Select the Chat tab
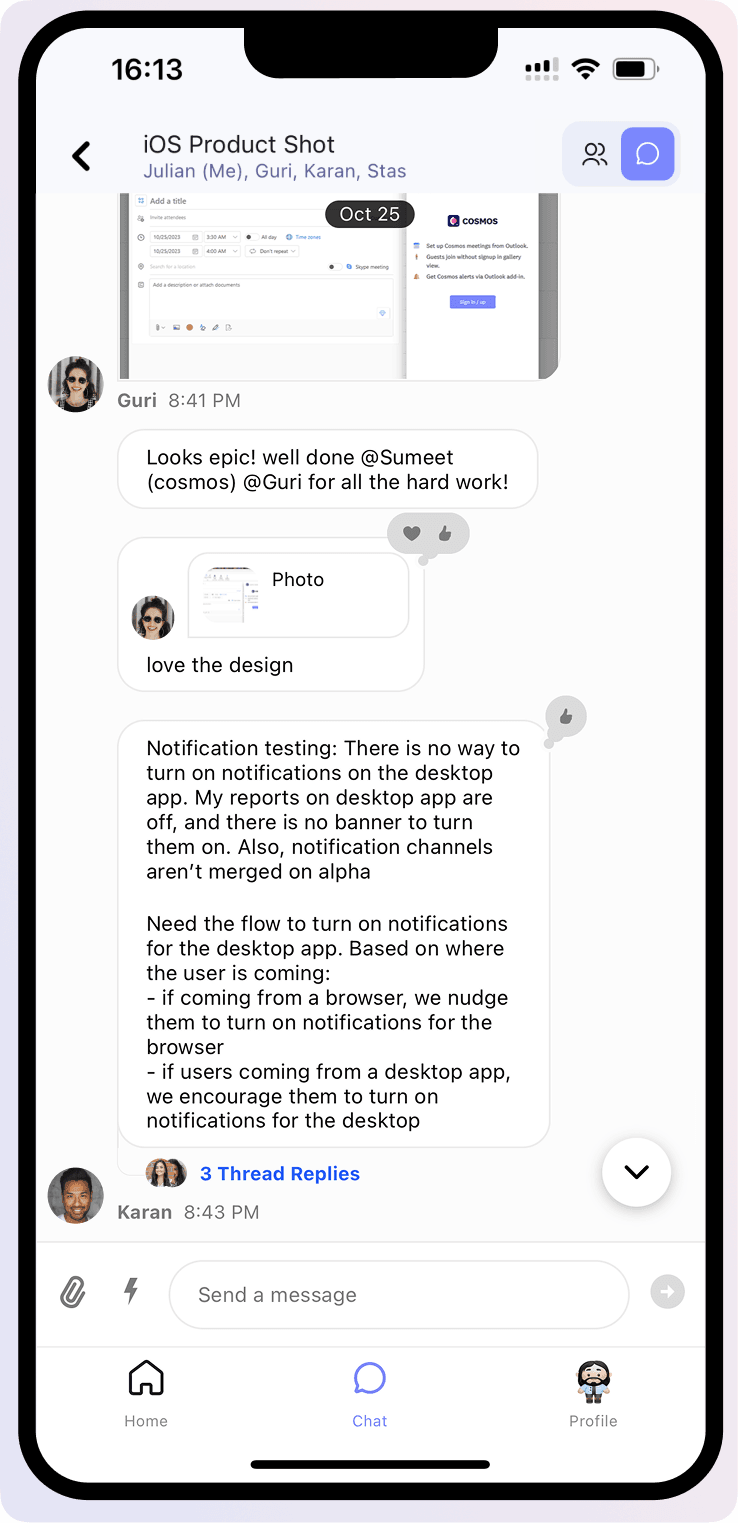The height and width of the screenshot is (1523, 738). (x=370, y=1395)
